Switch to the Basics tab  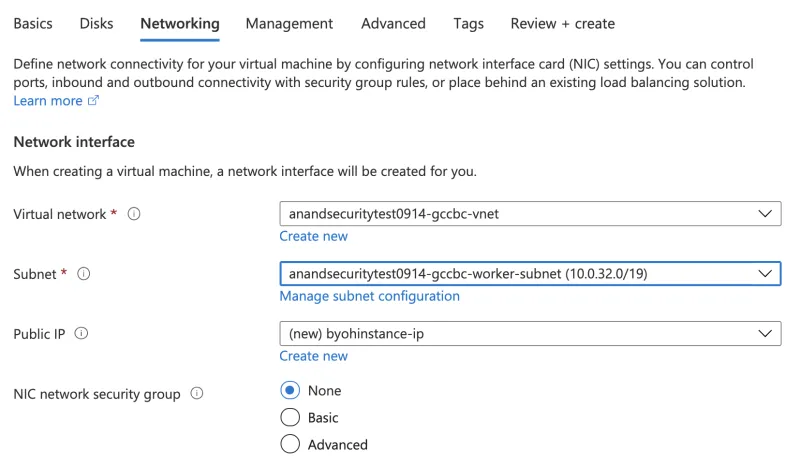(x=33, y=23)
